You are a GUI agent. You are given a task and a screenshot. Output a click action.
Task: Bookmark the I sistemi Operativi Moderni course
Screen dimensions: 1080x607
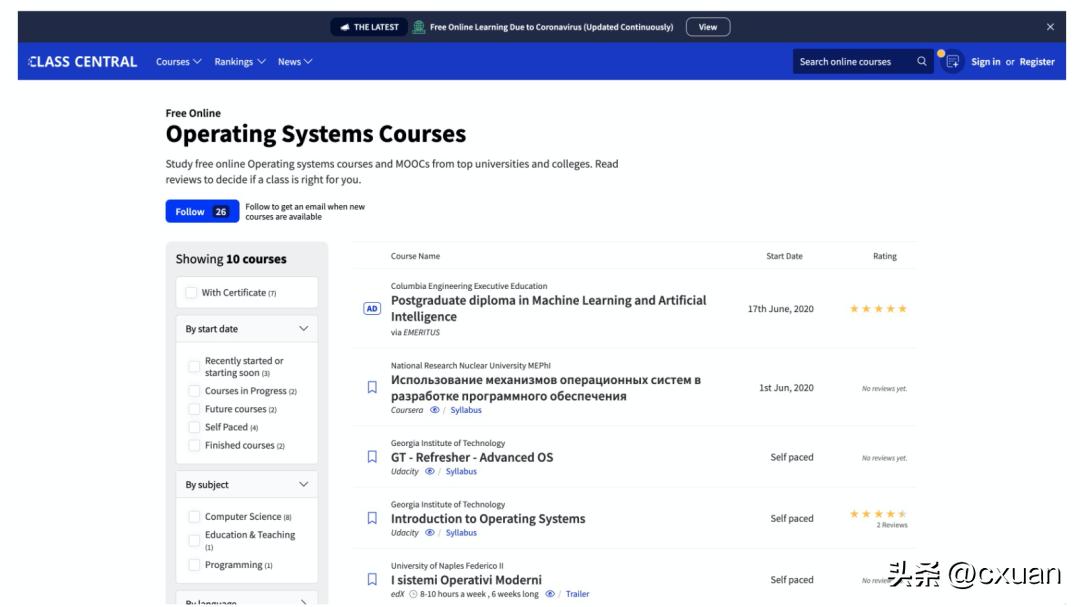[x=372, y=579]
